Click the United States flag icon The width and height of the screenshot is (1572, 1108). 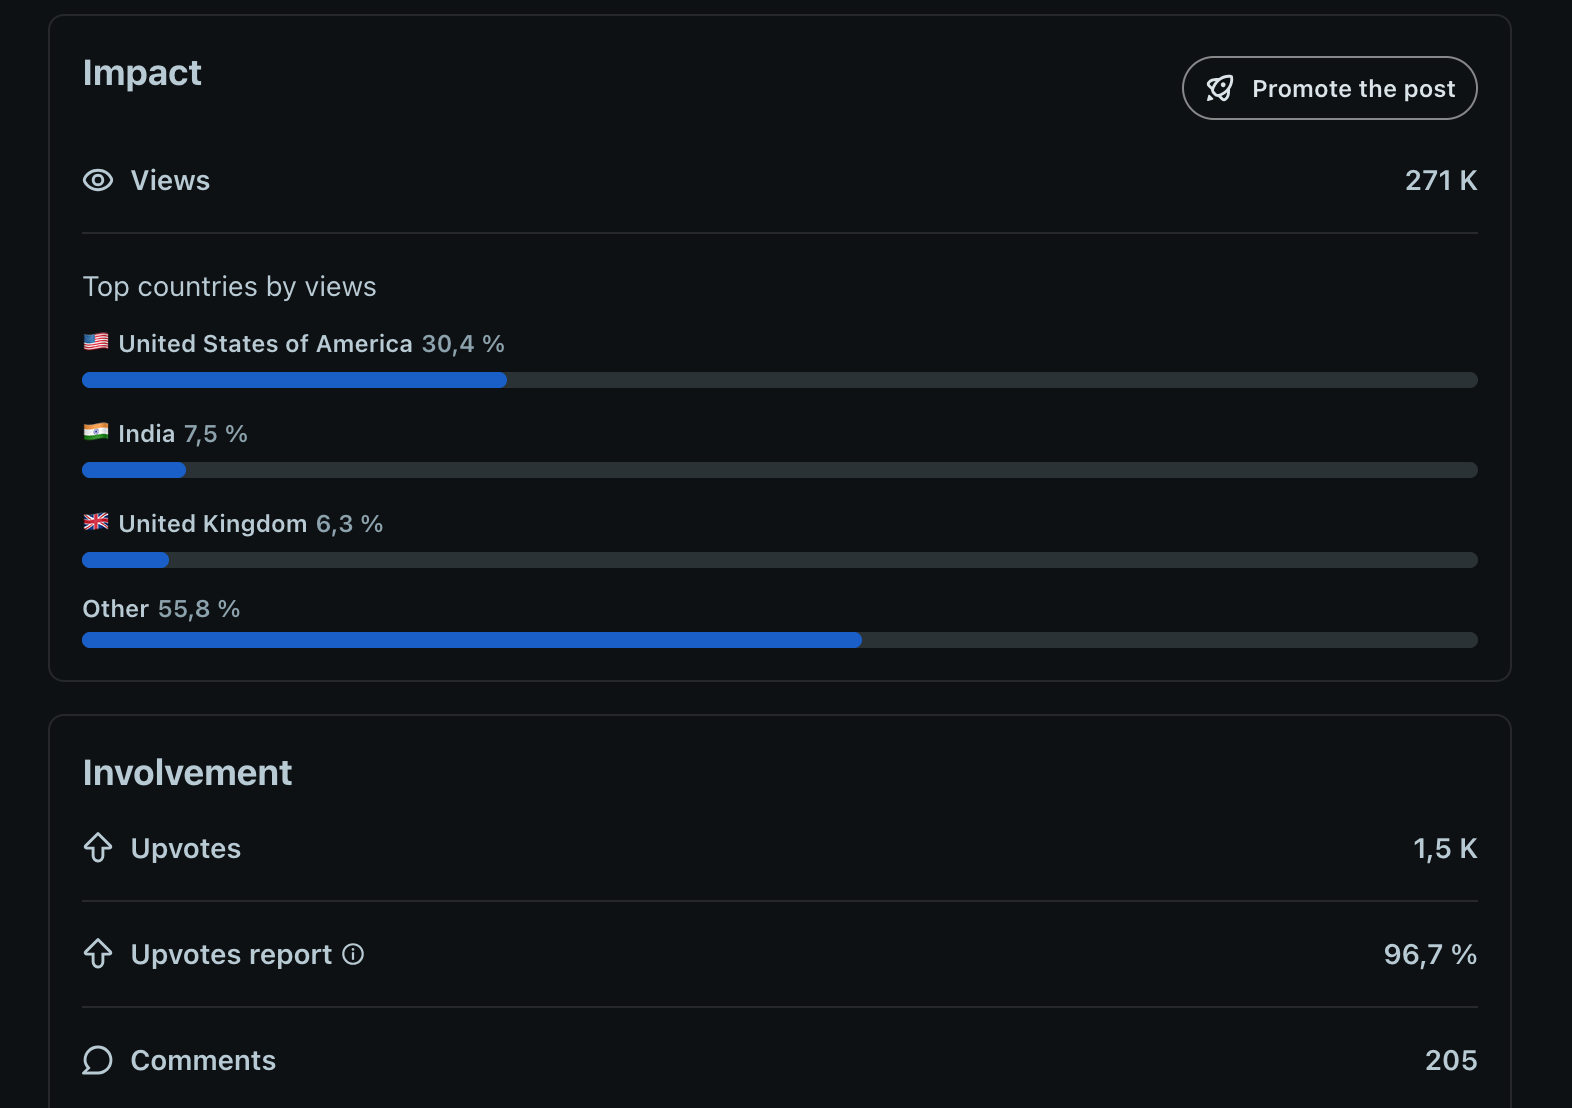[x=96, y=342]
